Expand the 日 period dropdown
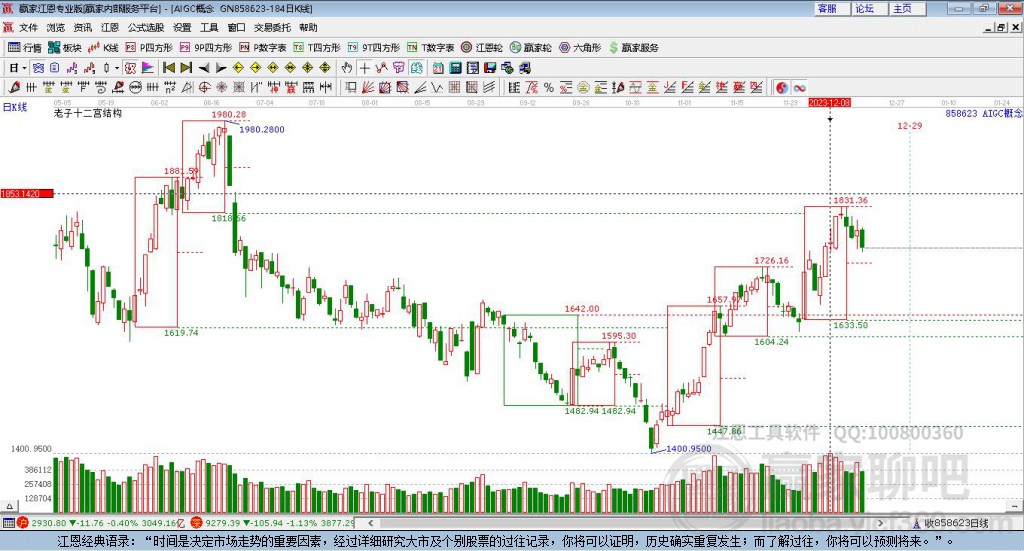 24,68
